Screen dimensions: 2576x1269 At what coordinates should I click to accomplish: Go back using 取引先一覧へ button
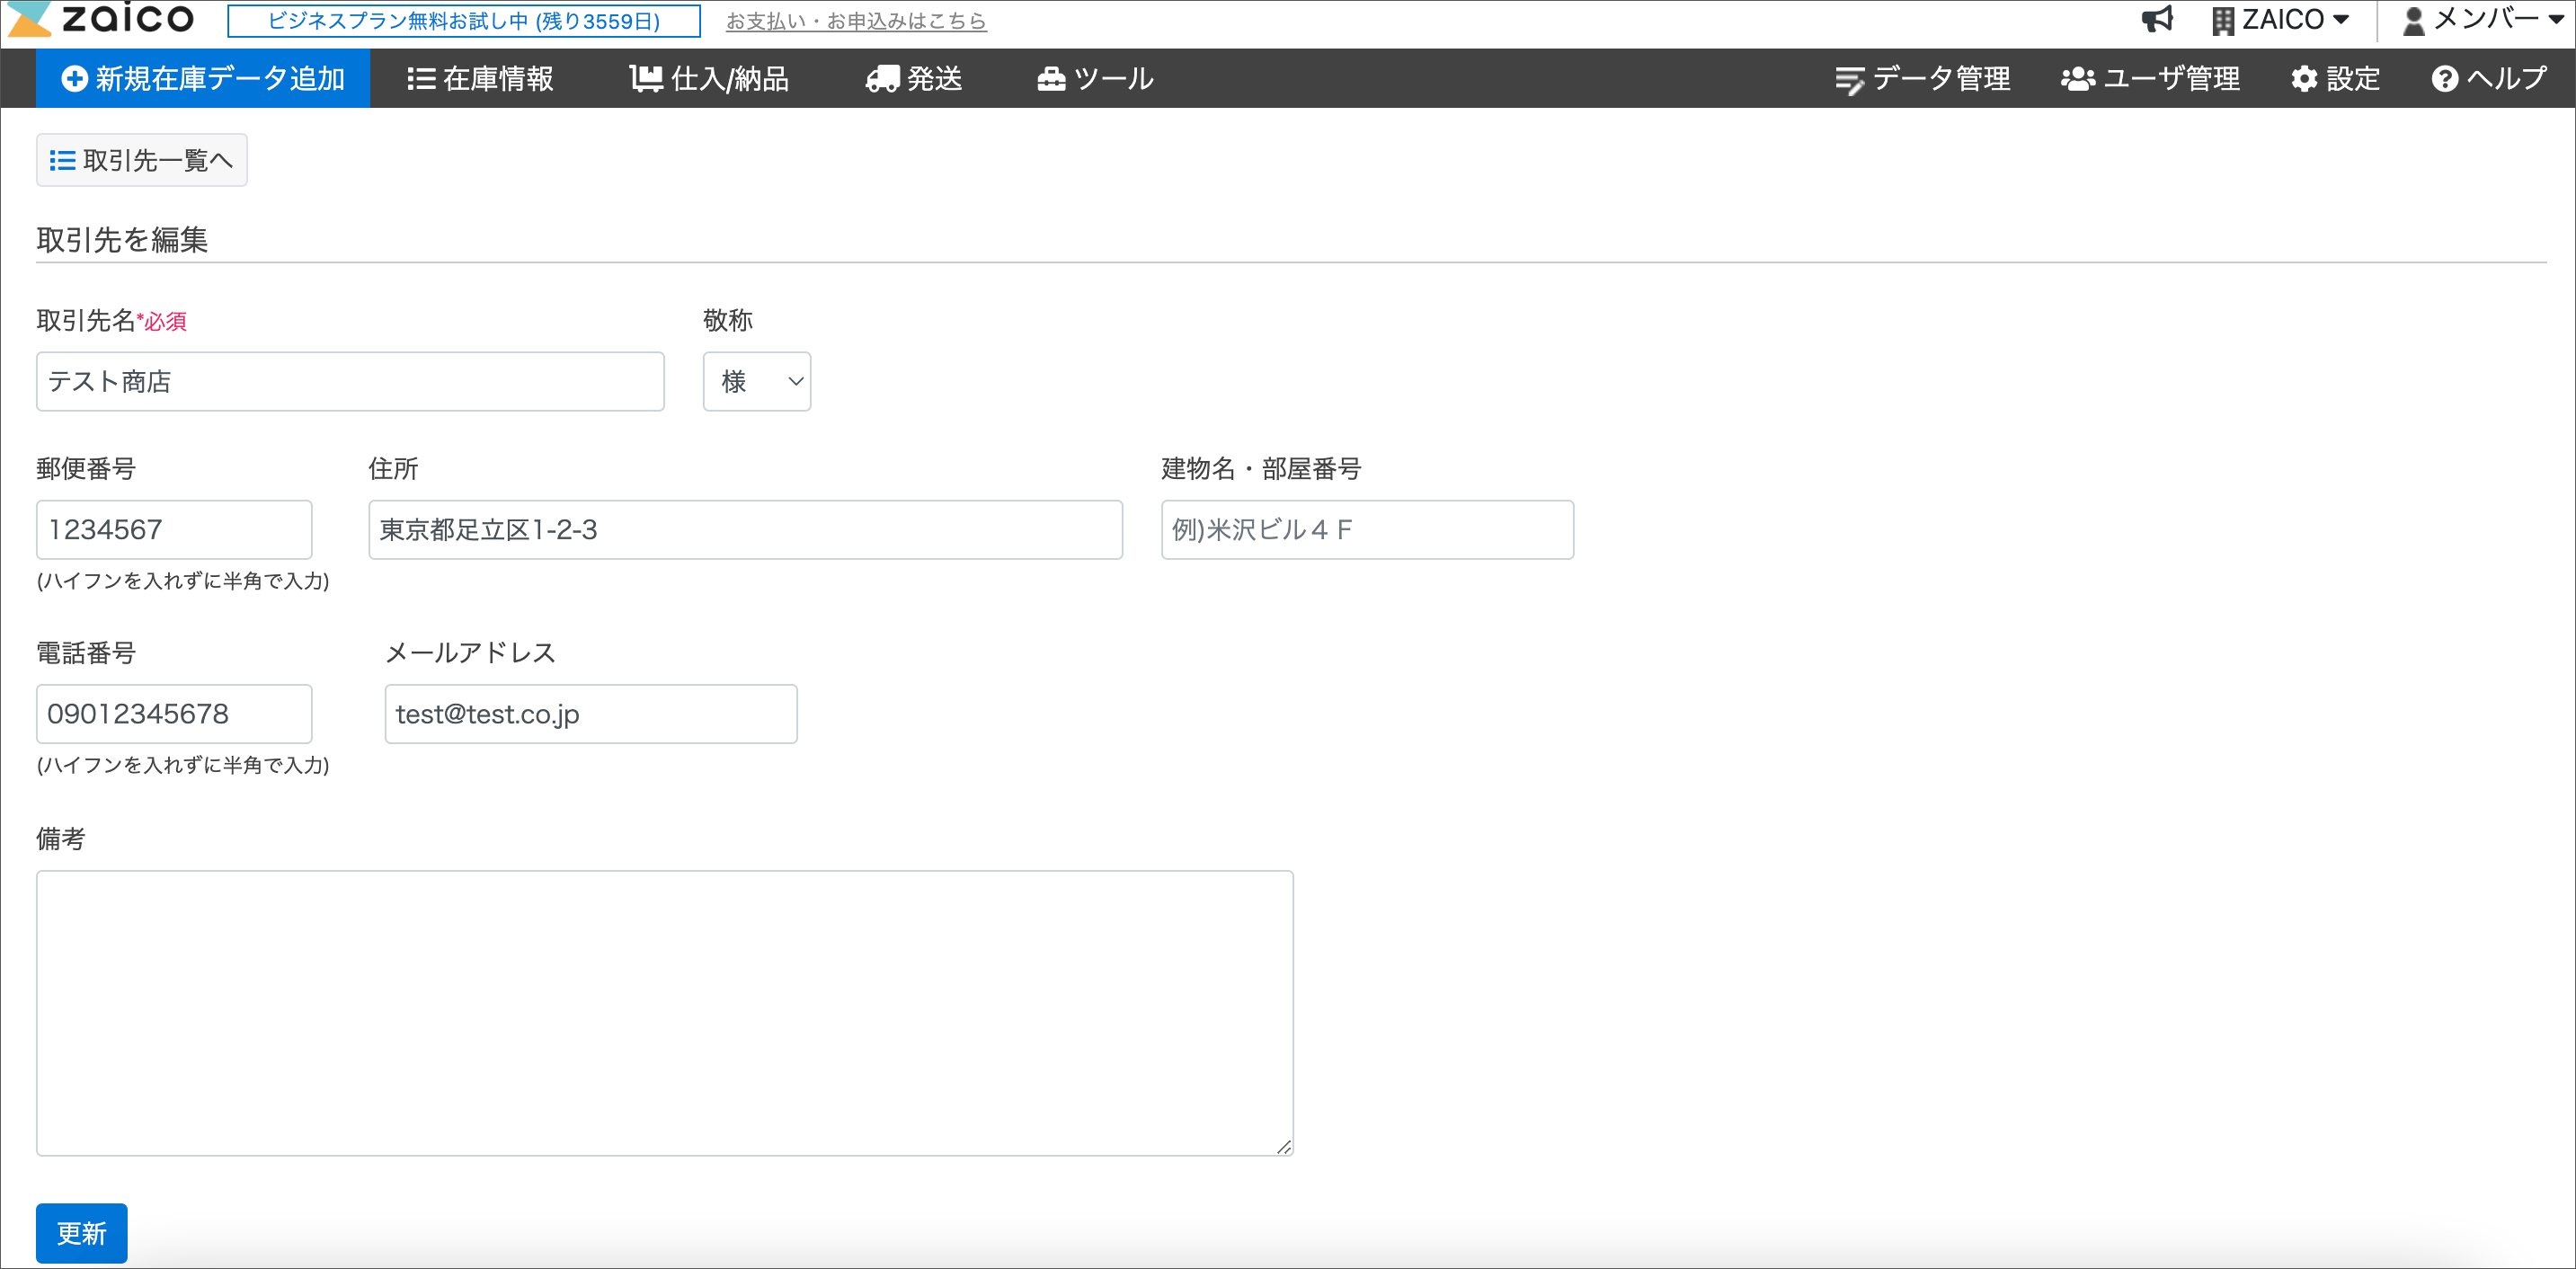pyautogui.click(x=141, y=160)
